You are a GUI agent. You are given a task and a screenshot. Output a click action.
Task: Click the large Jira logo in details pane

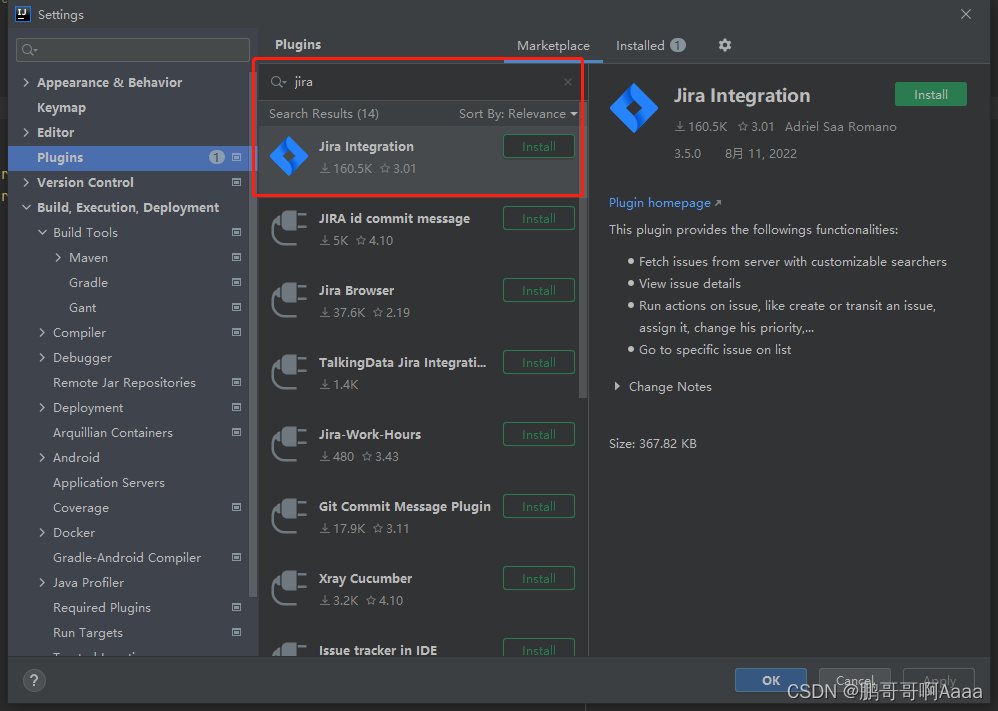point(634,108)
